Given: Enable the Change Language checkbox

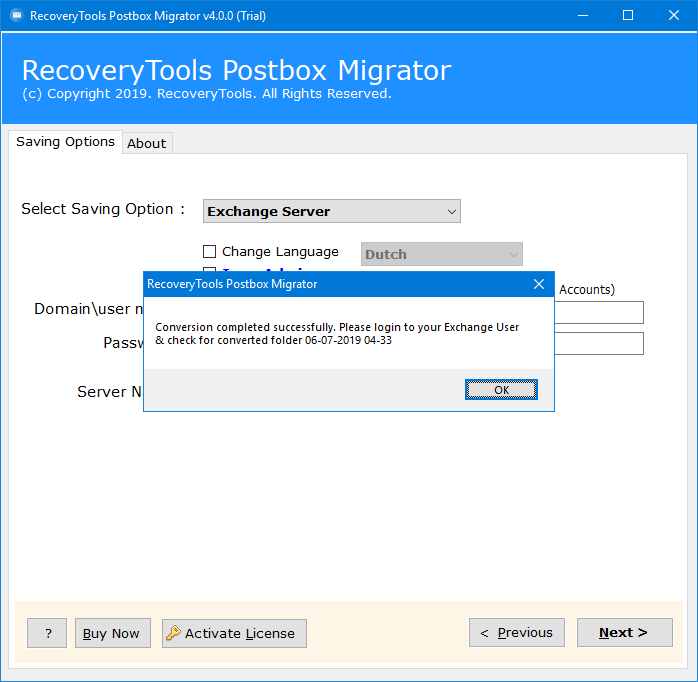Looking at the screenshot, I should click(209, 252).
